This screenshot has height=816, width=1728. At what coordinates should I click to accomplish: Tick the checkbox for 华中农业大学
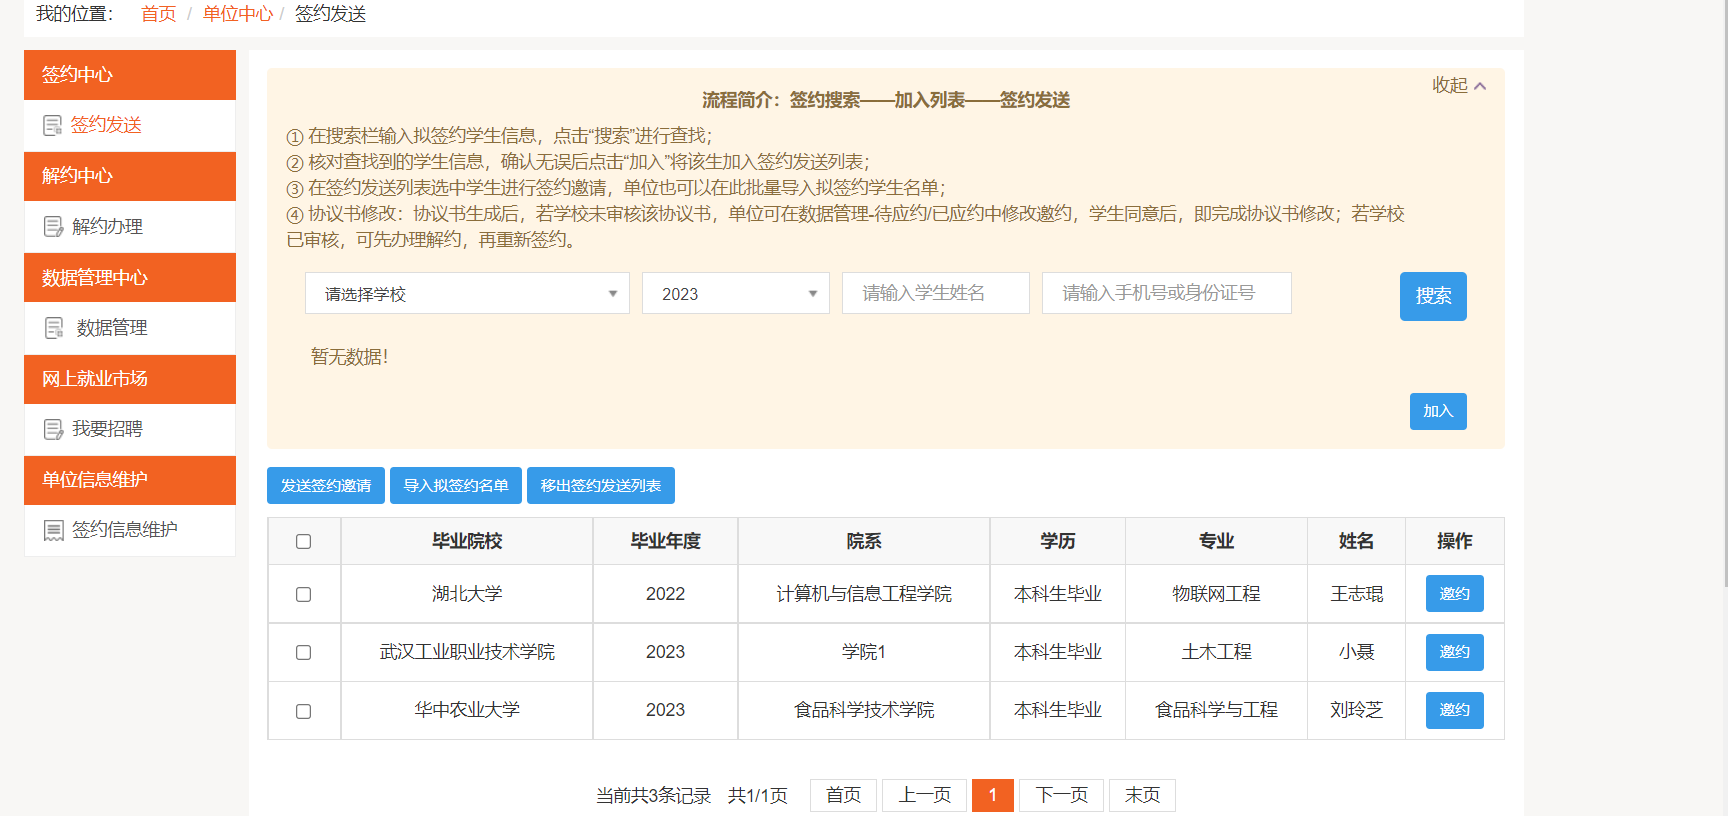[304, 711]
